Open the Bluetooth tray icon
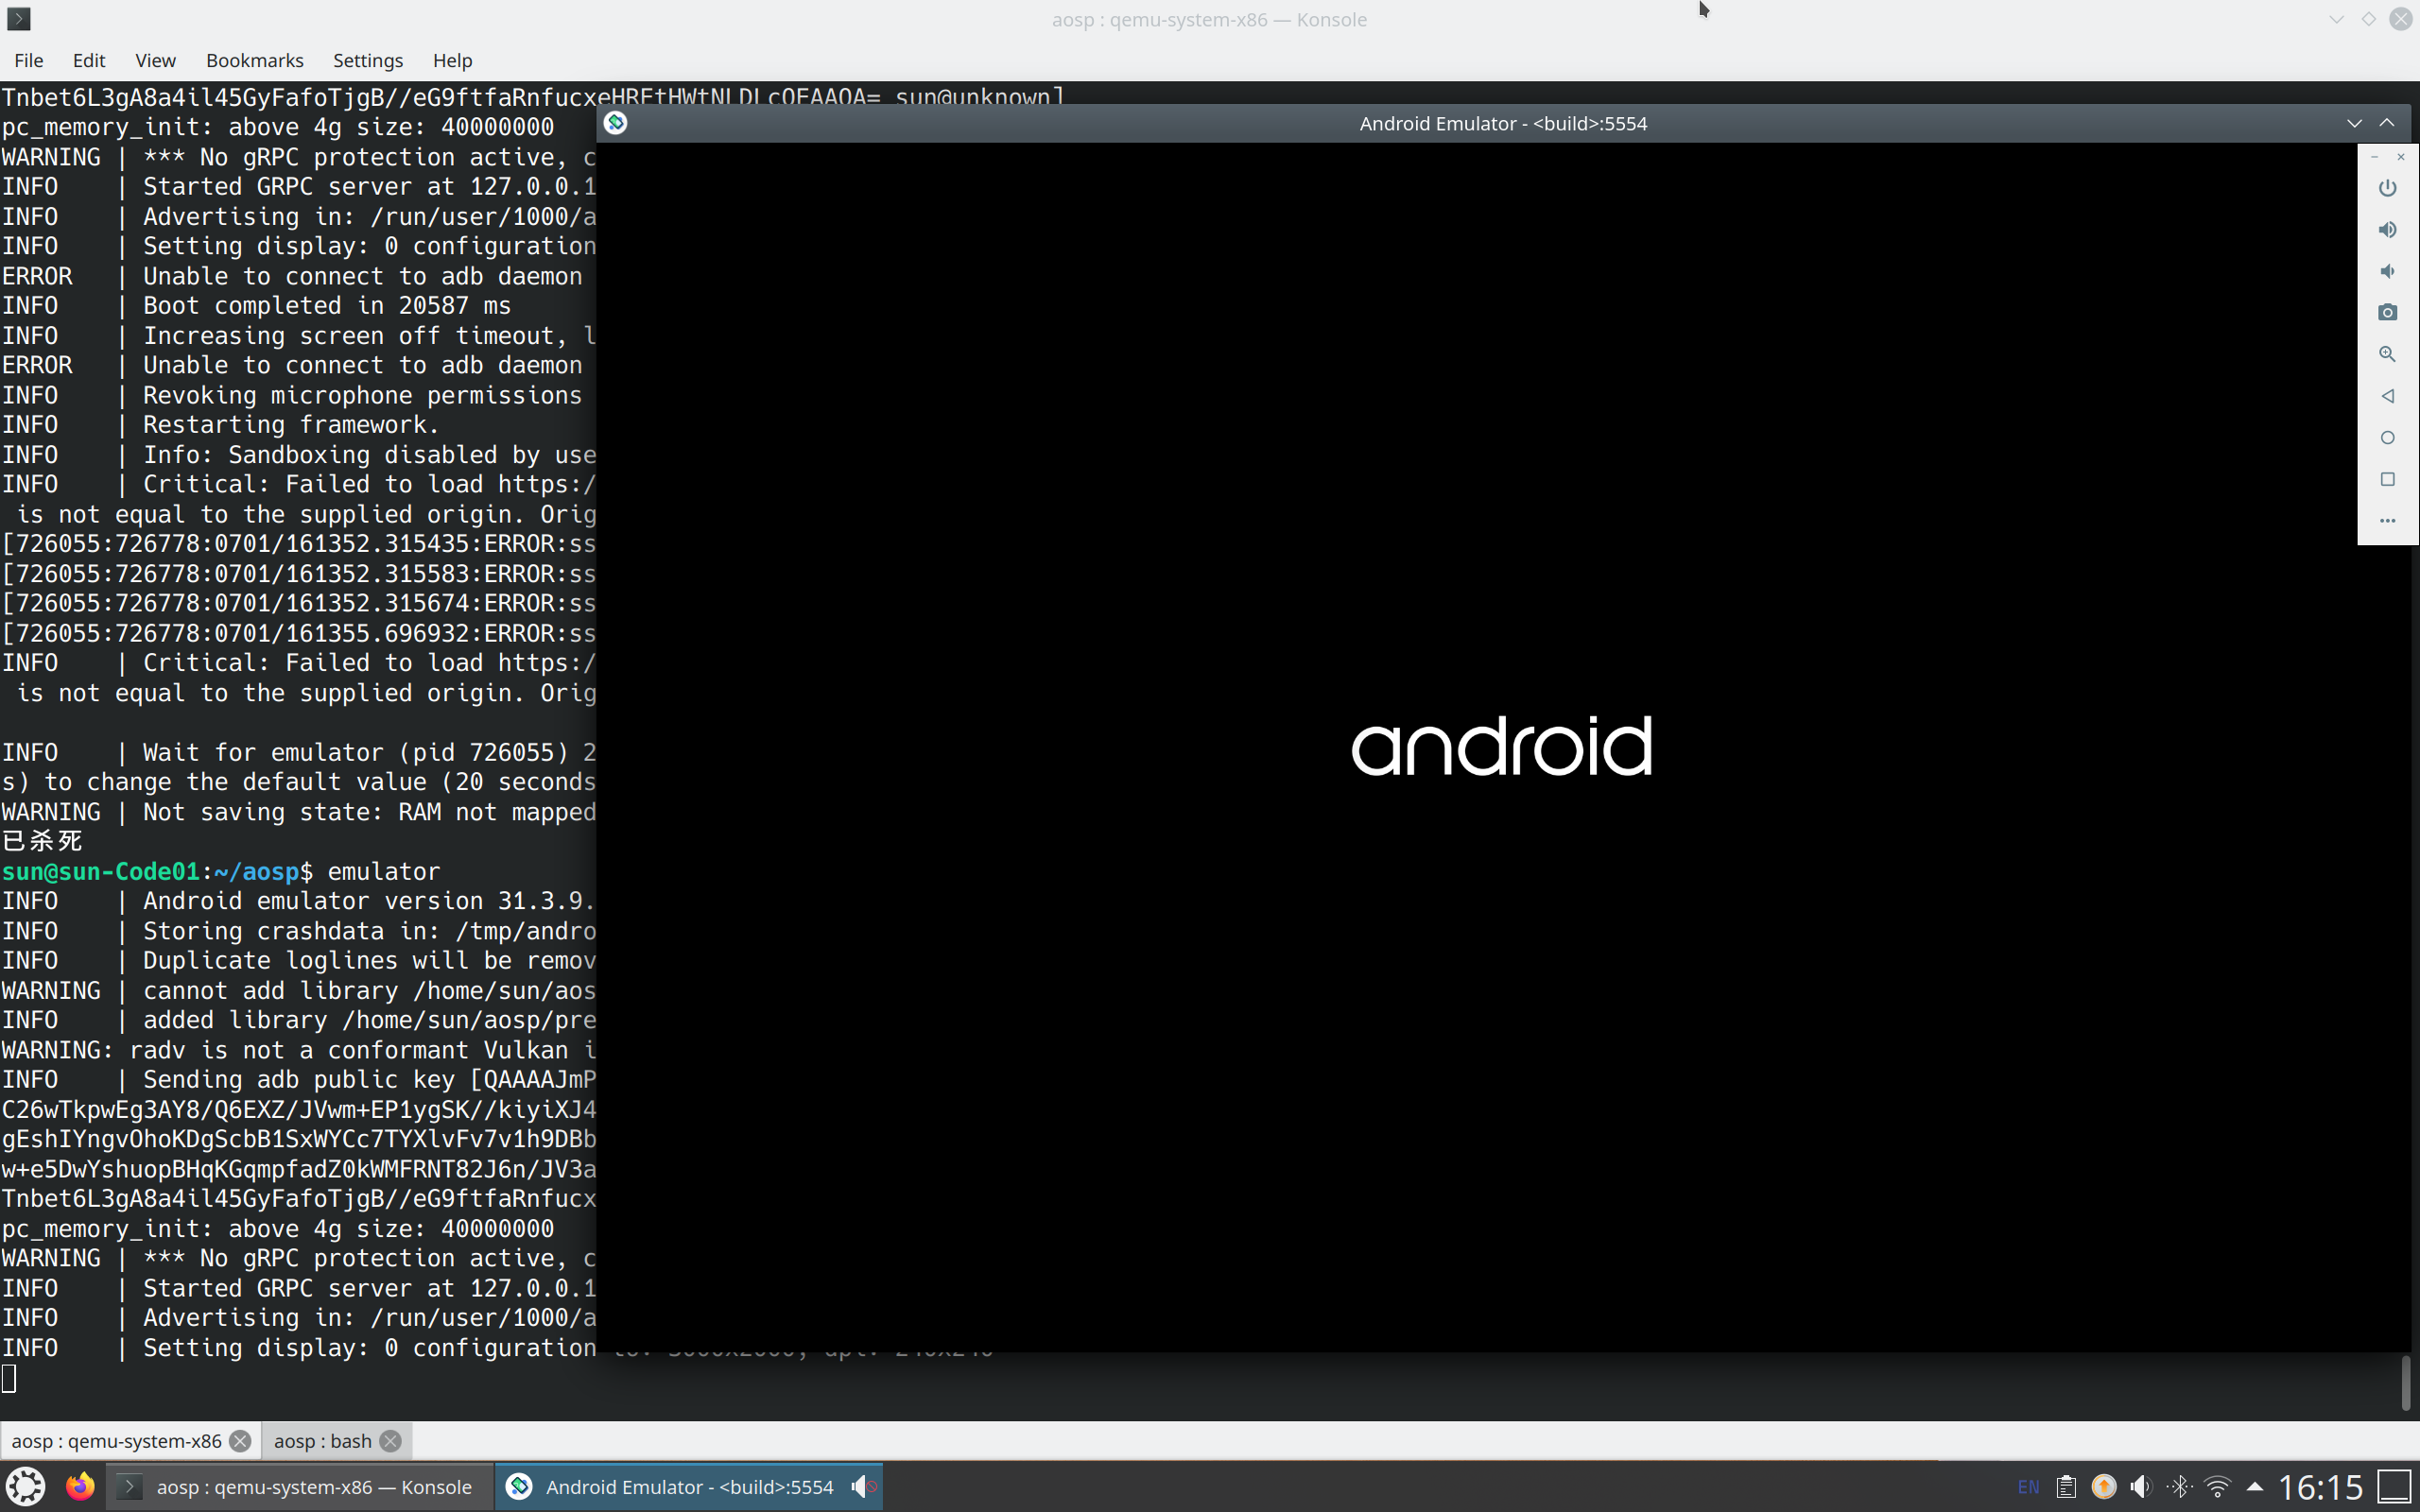 pyautogui.click(x=2179, y=1487)
